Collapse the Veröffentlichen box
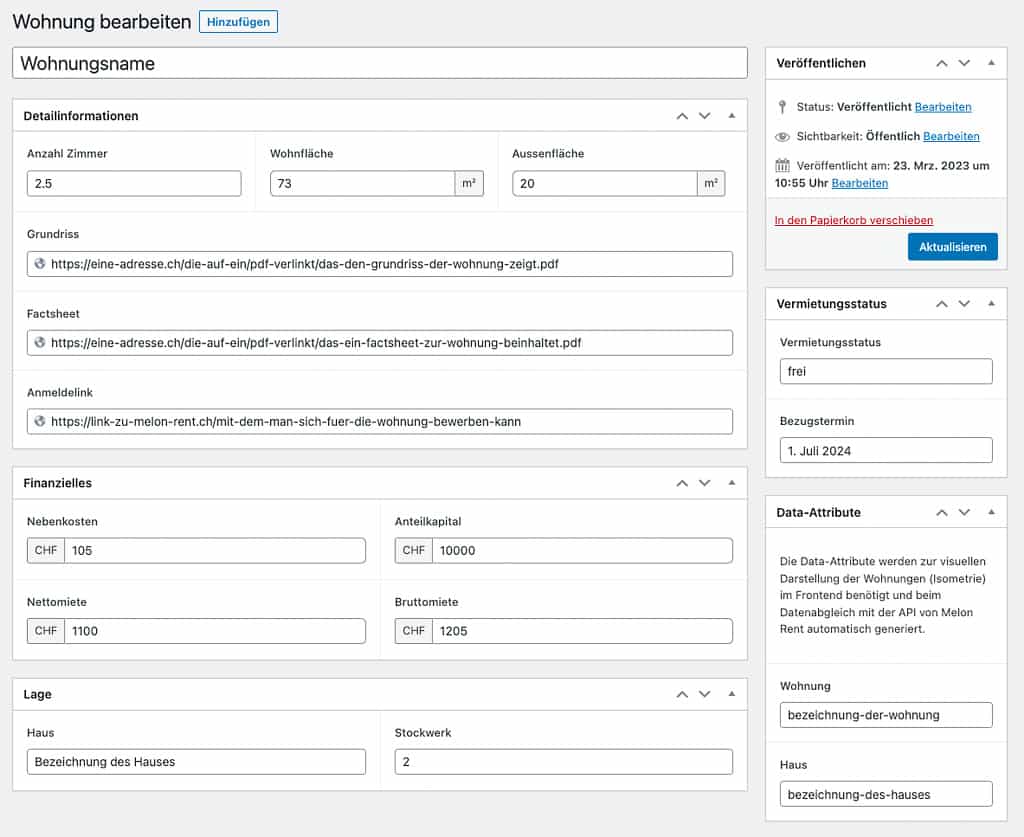The height and width of the screenshot is (837, 1024). [x=991, y=63]
